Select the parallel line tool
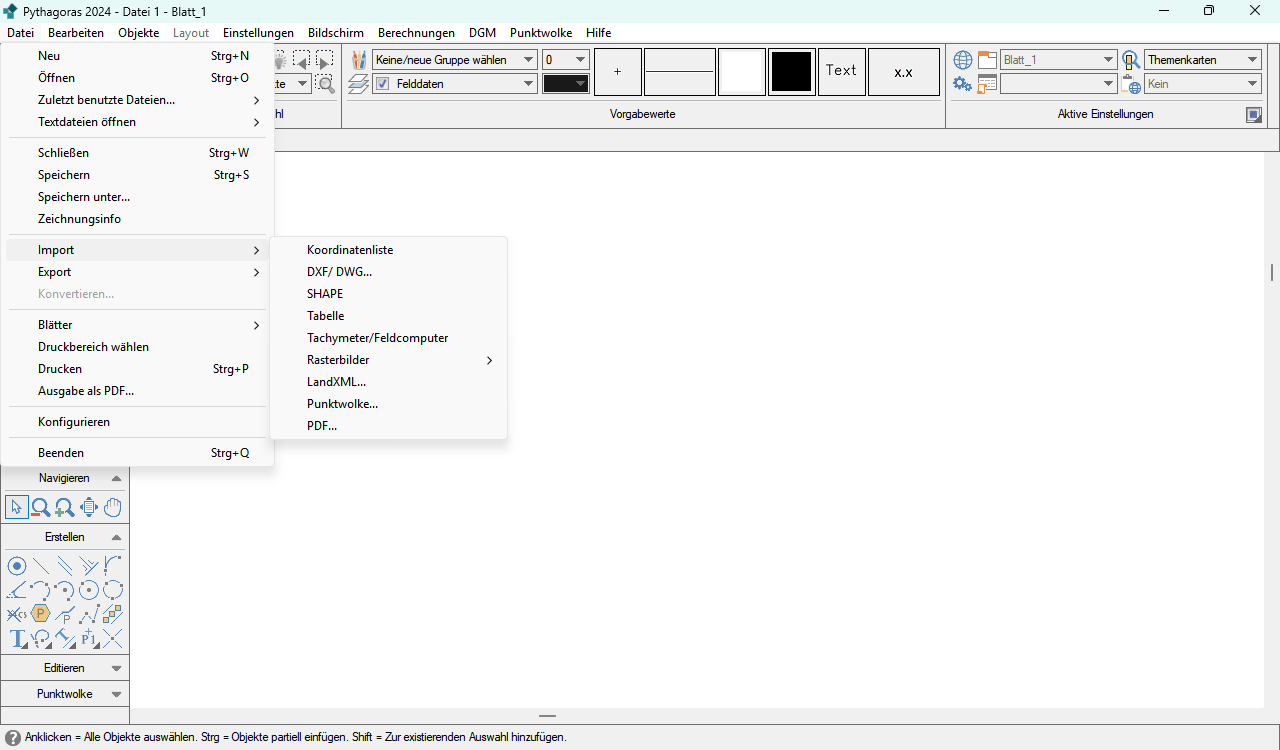The width and height of the screenshot is (1280, 750). click(65, 566)
